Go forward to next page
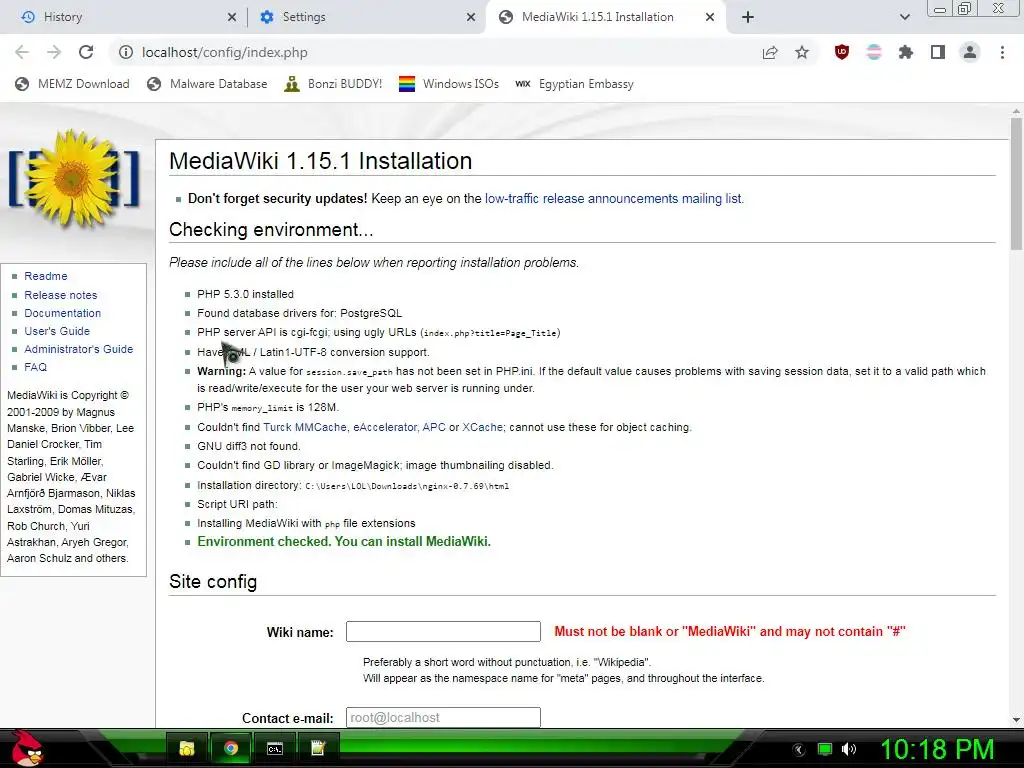The image size is (1024, 768). tap(54, 52)
